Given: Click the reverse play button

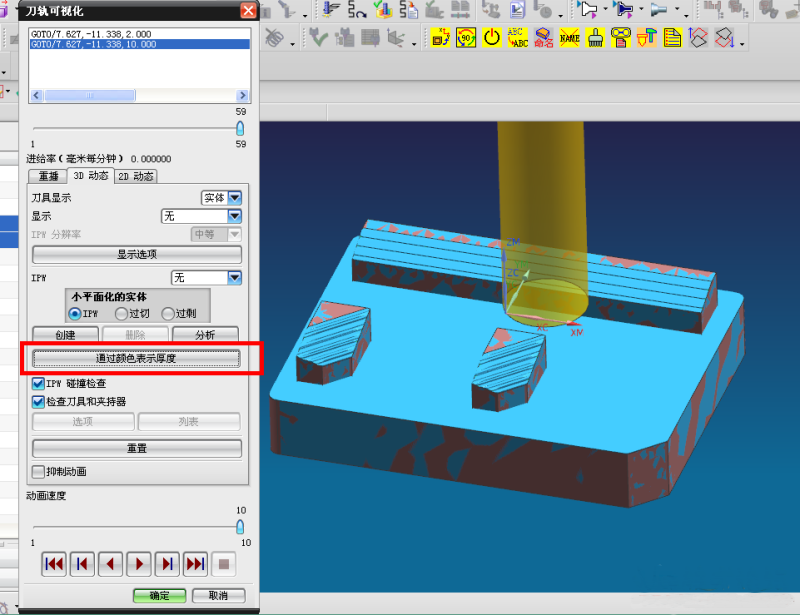Looking at the screenshot, I should (111, 564).
